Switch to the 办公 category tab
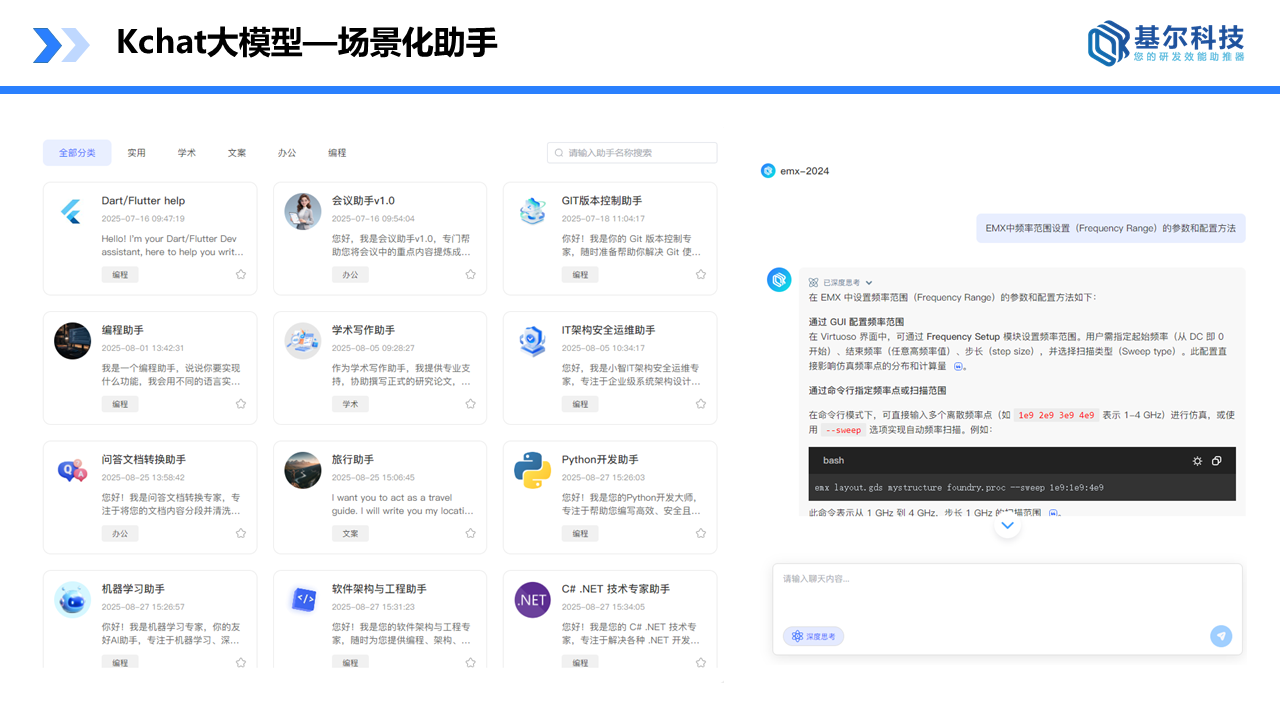This screenshot has width=1280, height=720. pyautogui.click(x=286, y=152)
